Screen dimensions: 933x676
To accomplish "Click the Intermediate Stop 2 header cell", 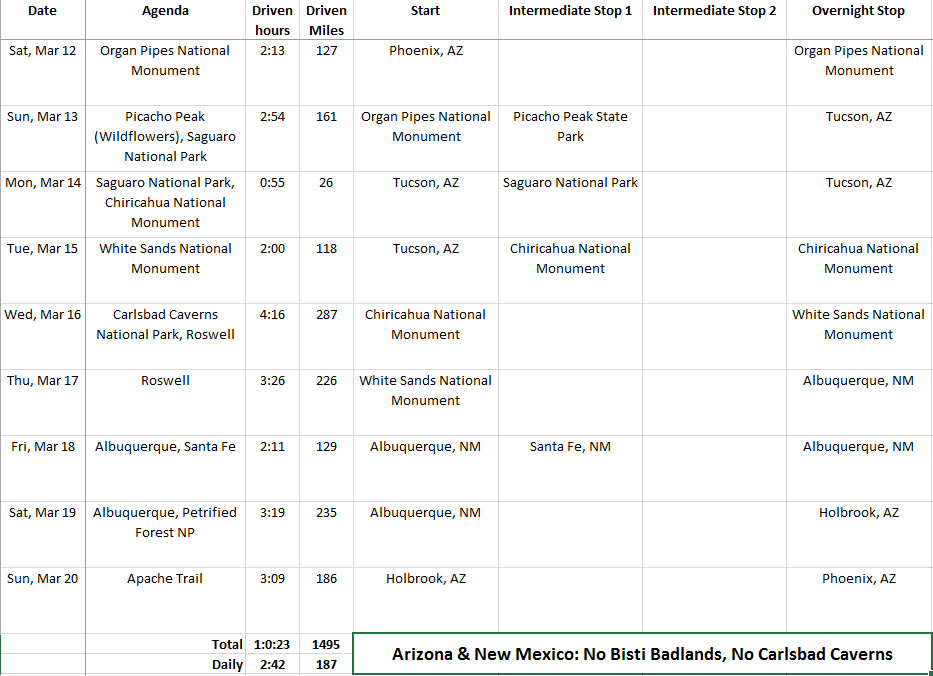I will (x=714, y=11).
